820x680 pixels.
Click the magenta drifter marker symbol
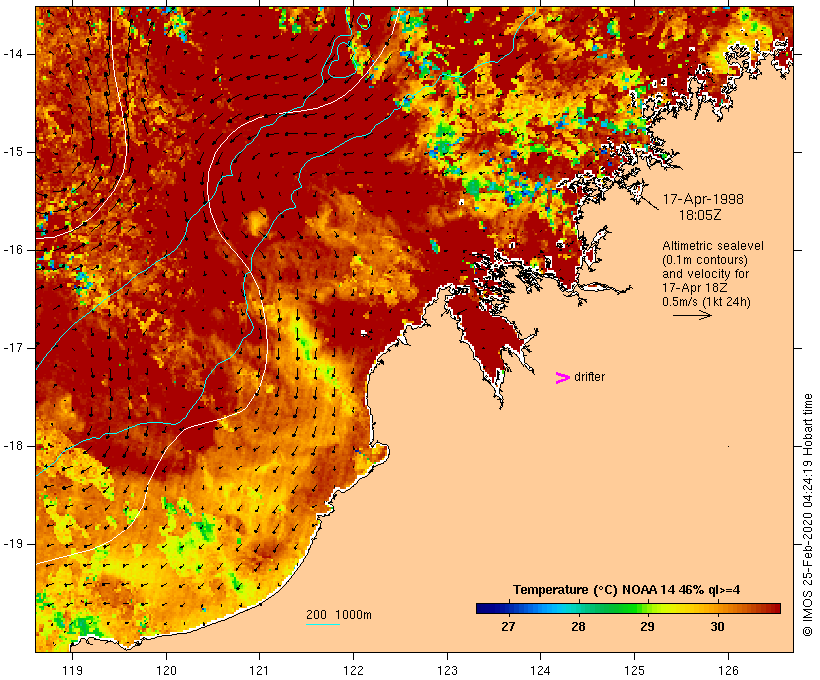[x=563, y=378]
